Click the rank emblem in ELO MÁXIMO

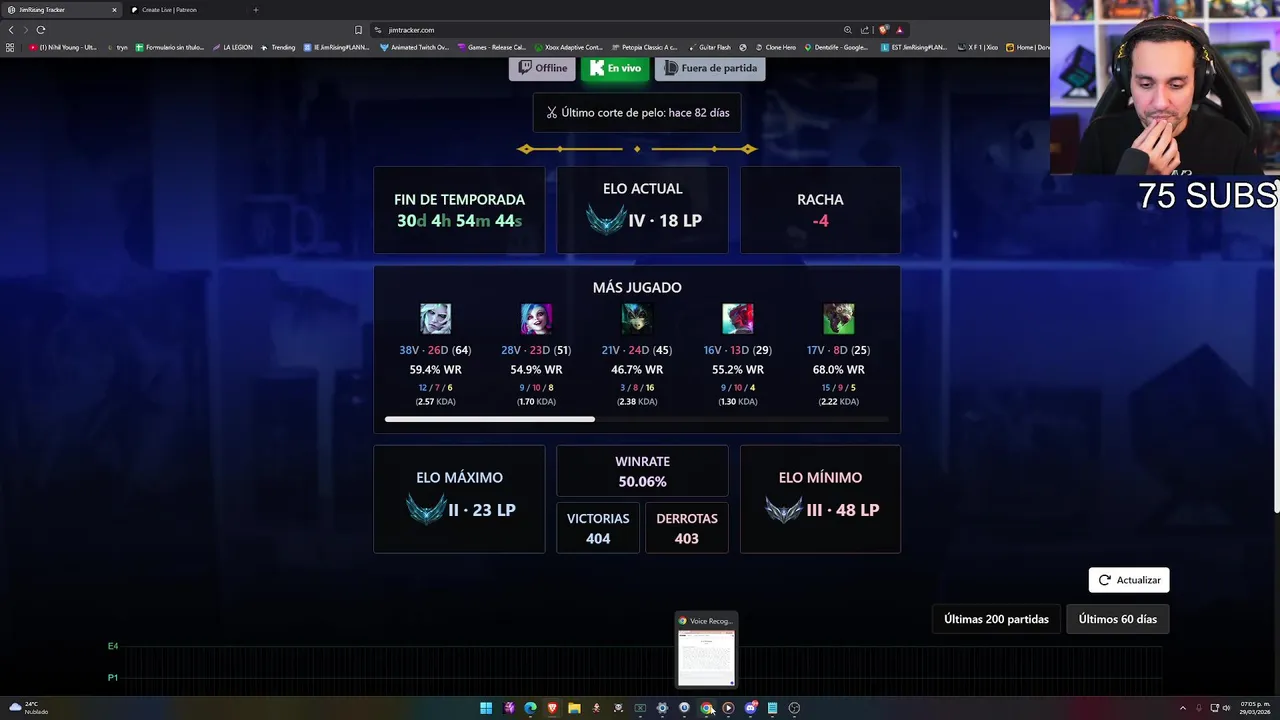(x=425, y=509)
